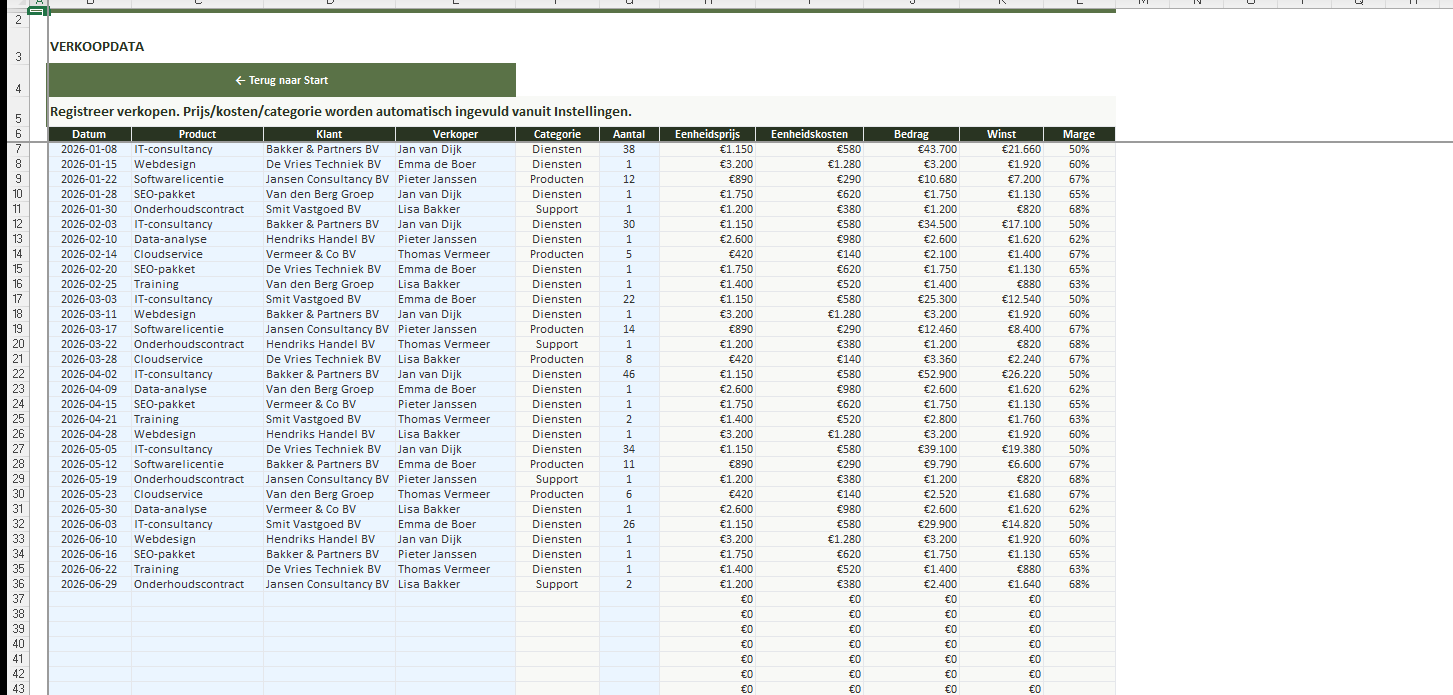This screenshot has height=695, width=1453.
Task: Select the Product header cell
Action: (197, 134)
